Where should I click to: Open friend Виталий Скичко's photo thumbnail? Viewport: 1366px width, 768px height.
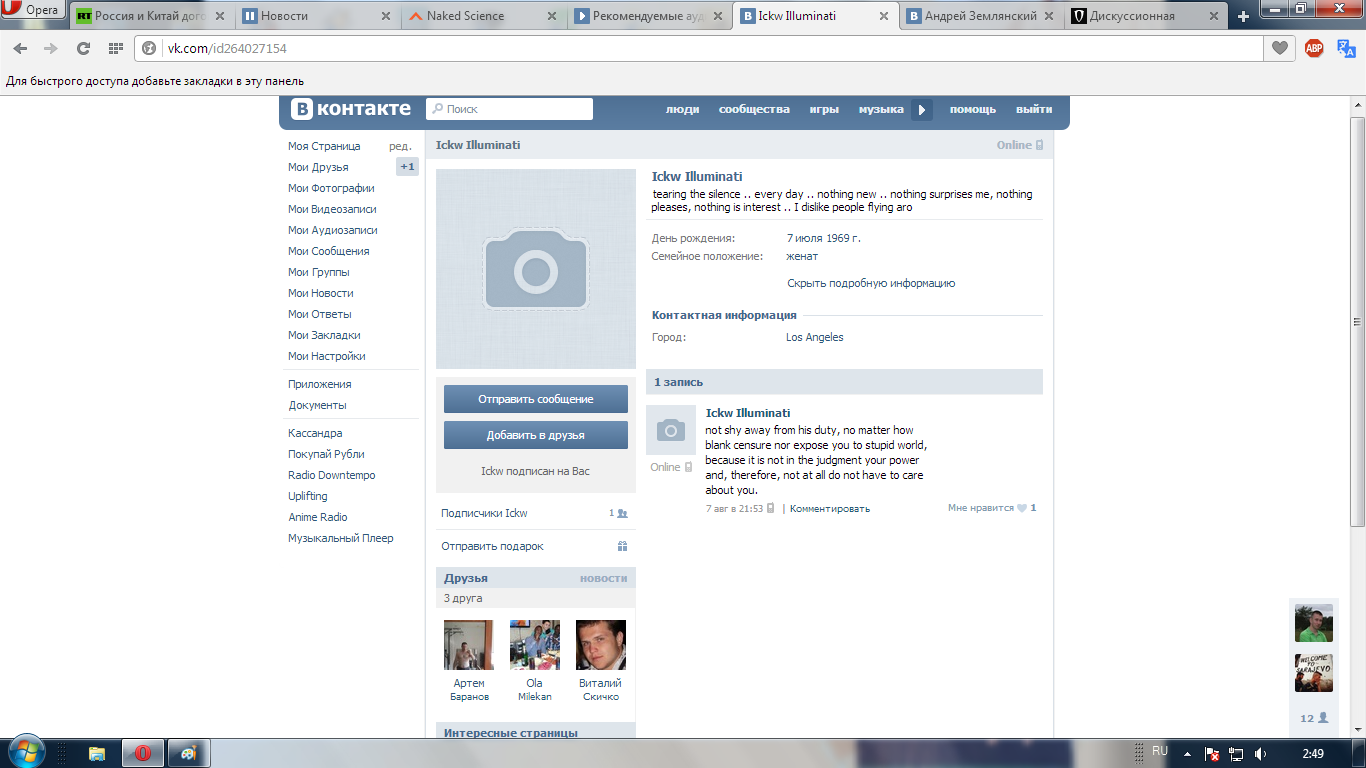pyautogui.click(x=601, y=645)
